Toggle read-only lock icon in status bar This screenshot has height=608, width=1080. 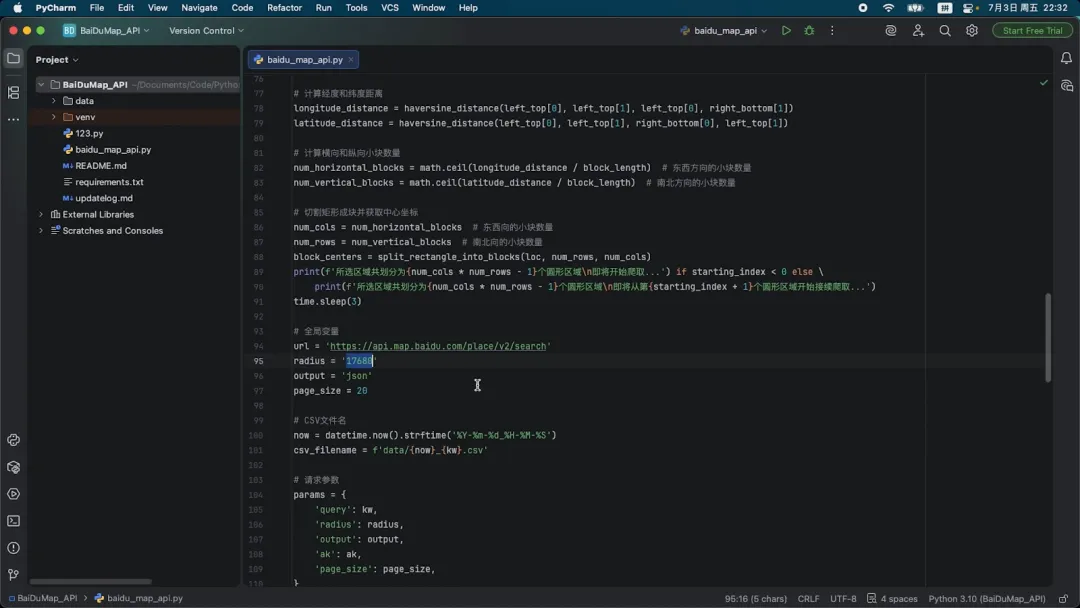[1063, 598]
